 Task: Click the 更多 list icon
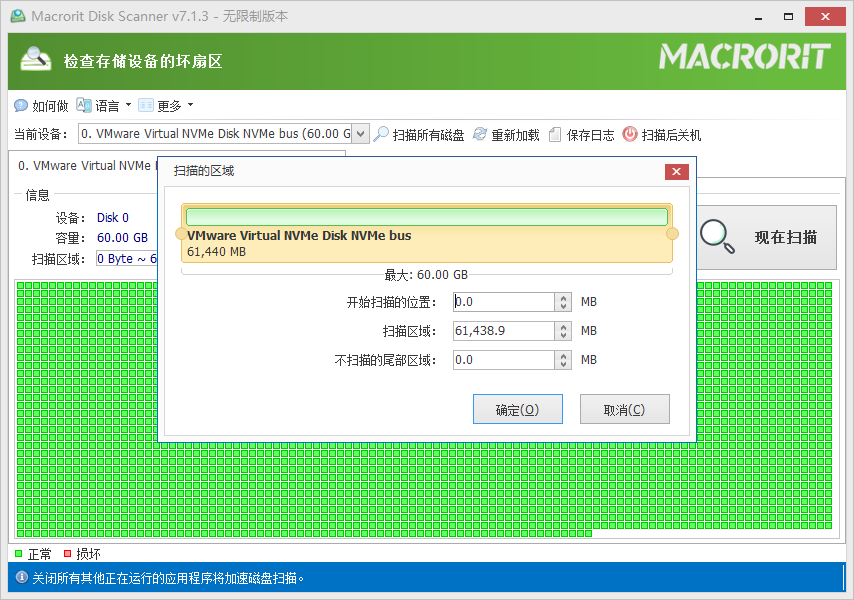tap(146, 105)
